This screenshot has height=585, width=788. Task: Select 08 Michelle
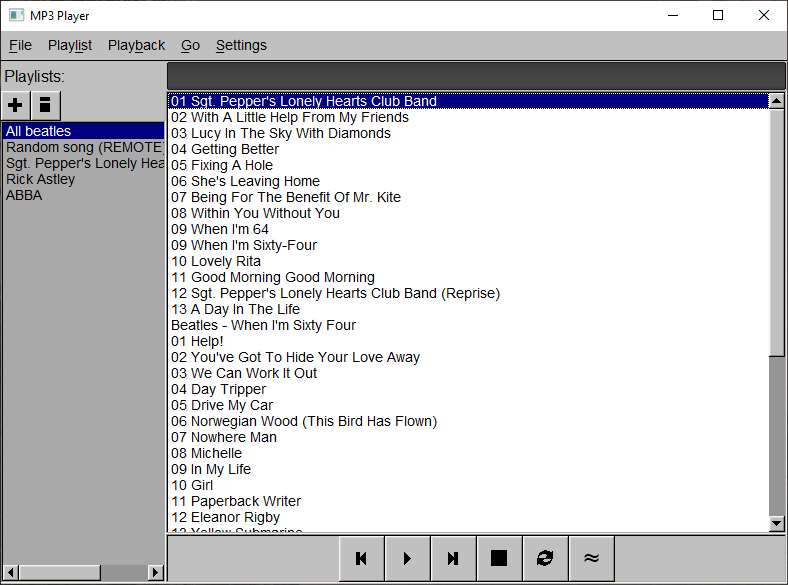[468, 454]
